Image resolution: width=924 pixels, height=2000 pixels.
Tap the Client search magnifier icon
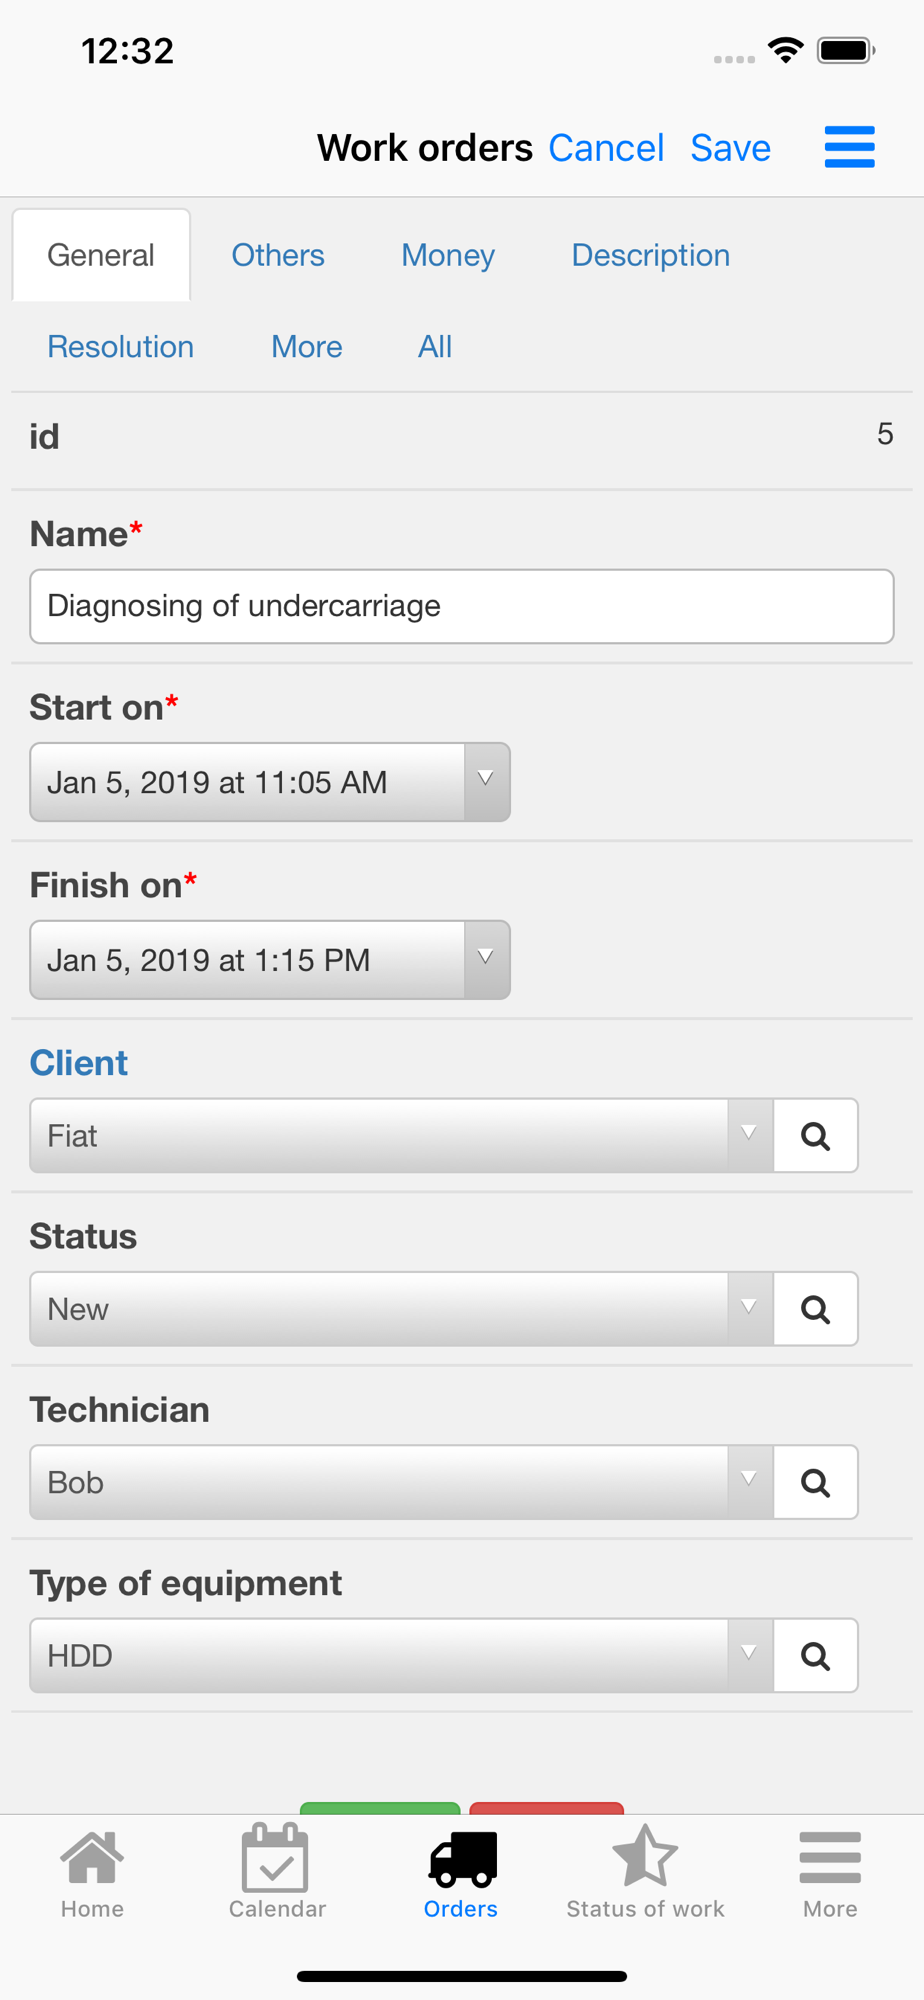tap(815, 1136)
